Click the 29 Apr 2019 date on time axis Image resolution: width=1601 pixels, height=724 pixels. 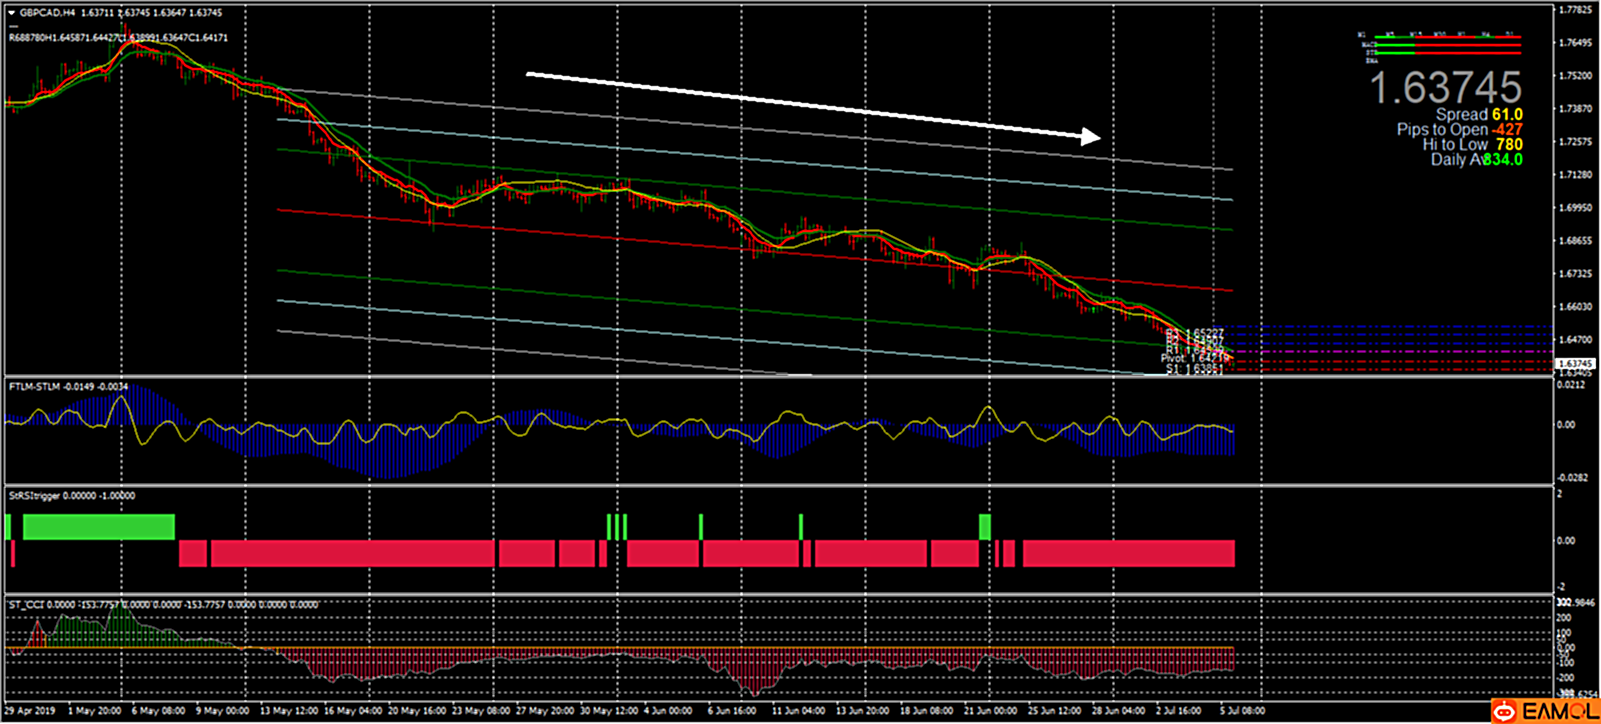point(30,711)
